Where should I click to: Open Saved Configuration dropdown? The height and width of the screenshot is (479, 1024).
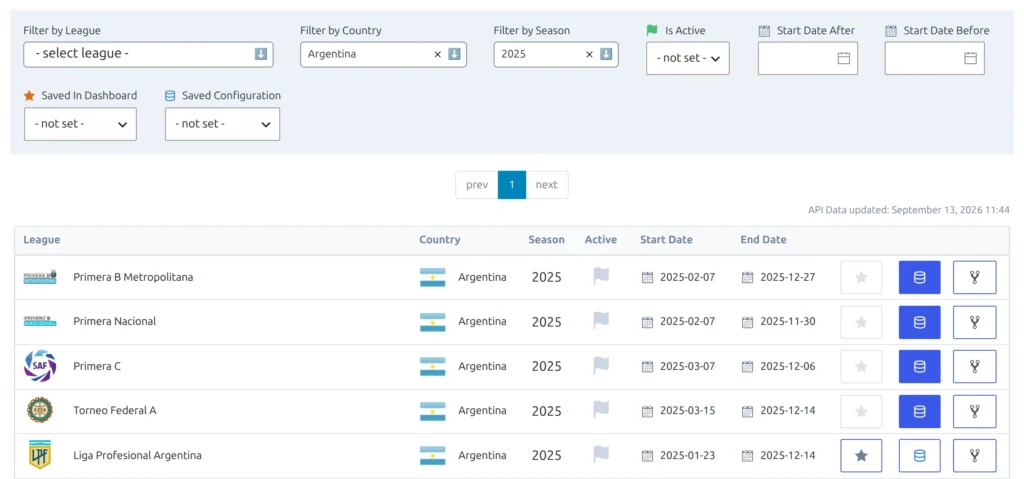click(223, 124)
